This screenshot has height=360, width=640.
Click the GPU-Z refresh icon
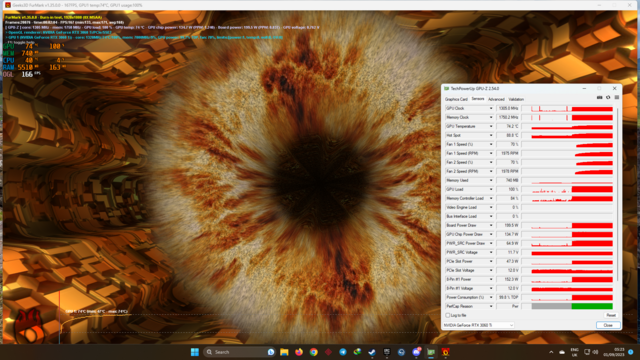coord(608,98)
